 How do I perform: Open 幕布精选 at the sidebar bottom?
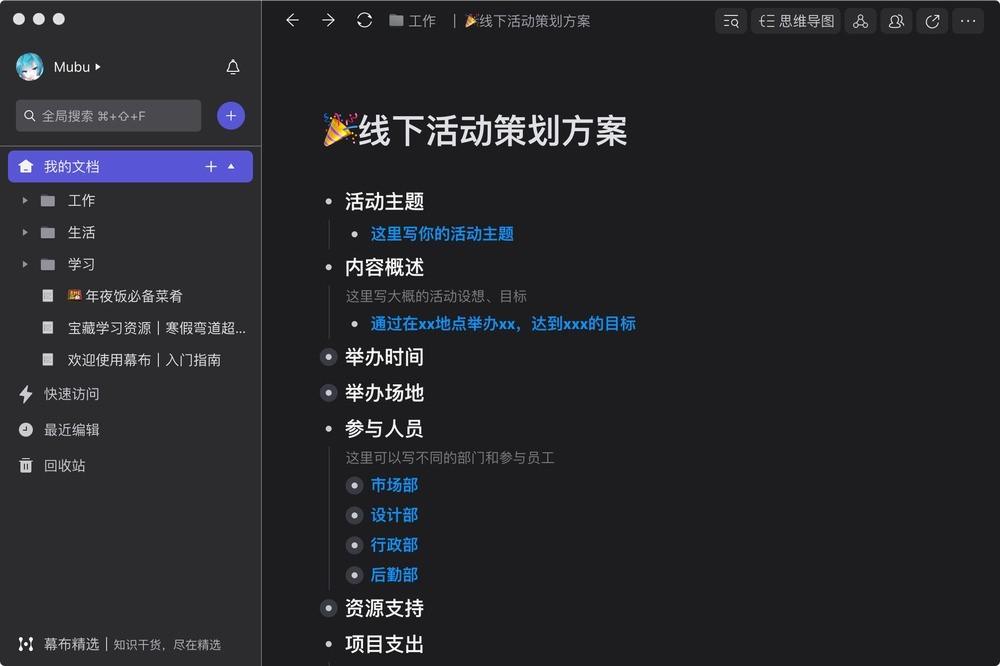click(71, 644)
